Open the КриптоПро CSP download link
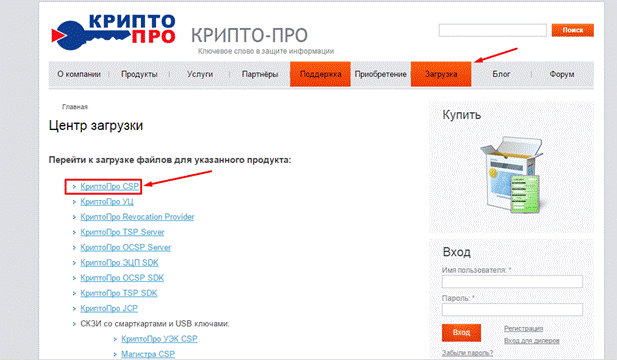Image resolution: width=617 pixels, height=360 pixels. 110,186
